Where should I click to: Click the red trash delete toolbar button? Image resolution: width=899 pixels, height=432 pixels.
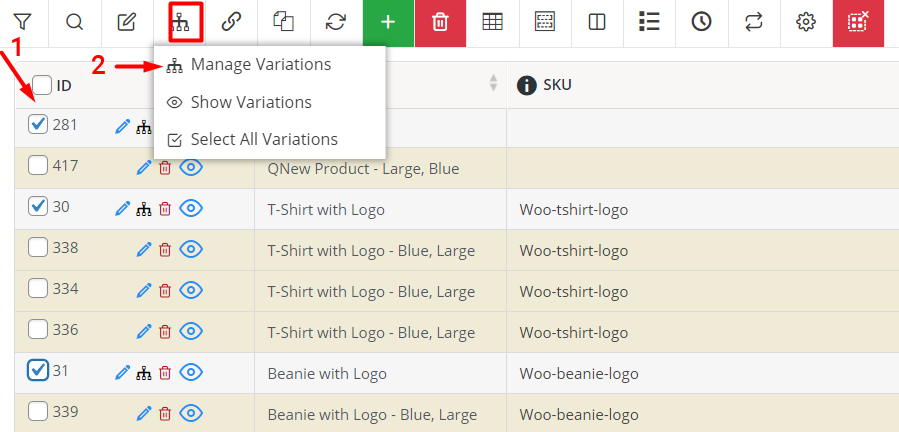point(440,22)
